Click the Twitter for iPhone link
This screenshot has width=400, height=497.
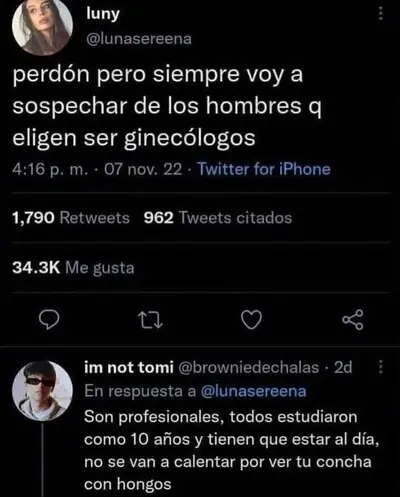click(264, 169)
